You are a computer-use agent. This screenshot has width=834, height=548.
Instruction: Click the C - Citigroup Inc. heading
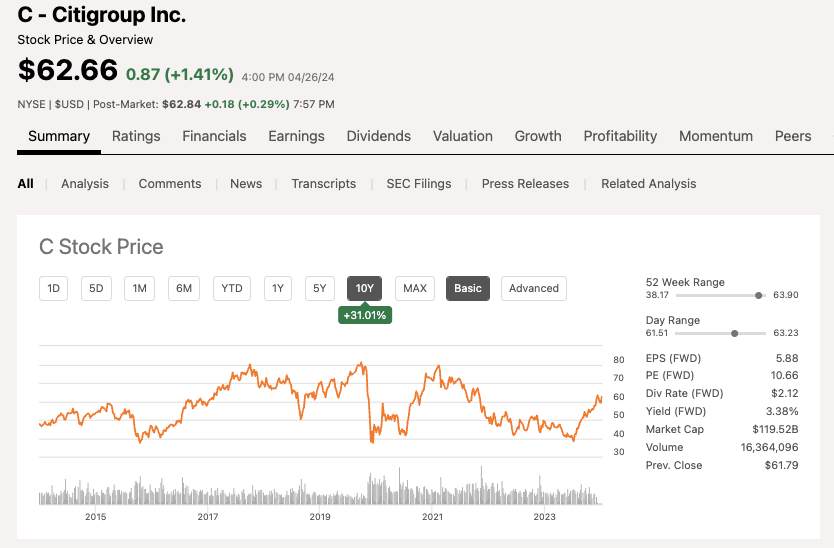coord(102,15)
